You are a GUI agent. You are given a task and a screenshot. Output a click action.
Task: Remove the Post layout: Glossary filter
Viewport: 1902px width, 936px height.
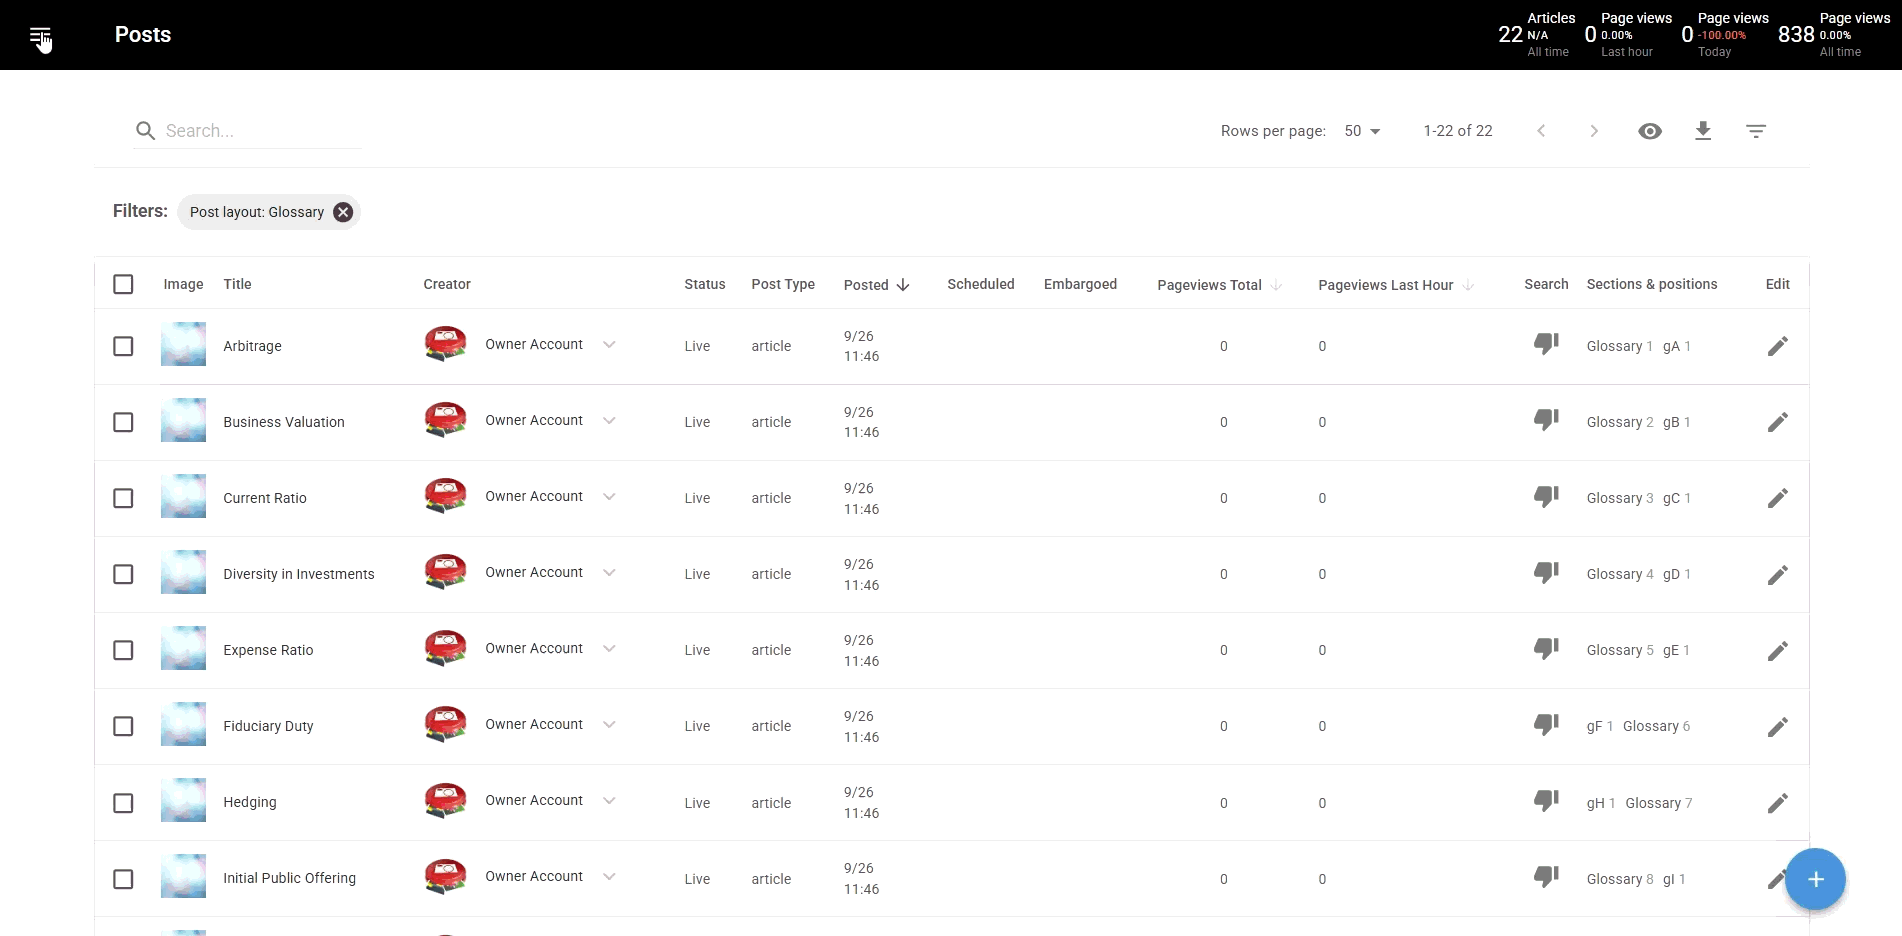point(343,212)
